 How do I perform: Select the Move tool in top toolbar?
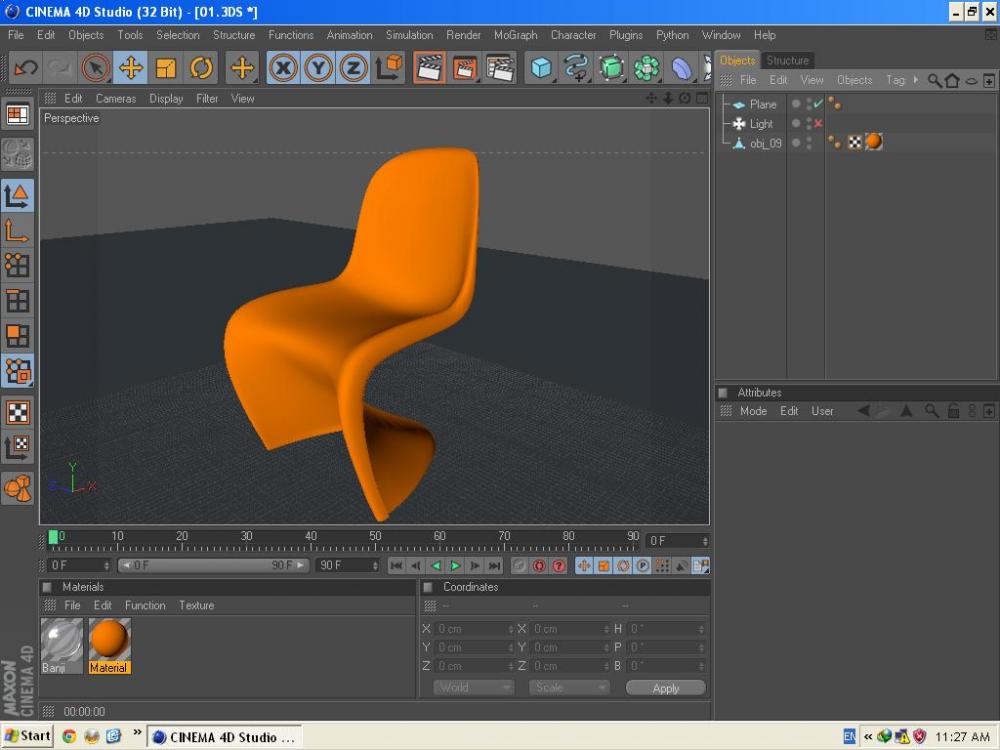[131, 68]
